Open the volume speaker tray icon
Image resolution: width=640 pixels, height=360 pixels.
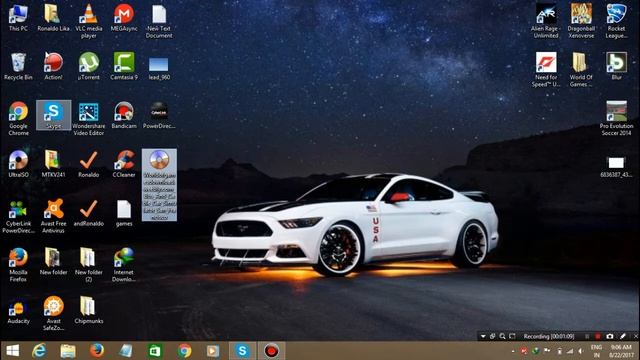580,351
